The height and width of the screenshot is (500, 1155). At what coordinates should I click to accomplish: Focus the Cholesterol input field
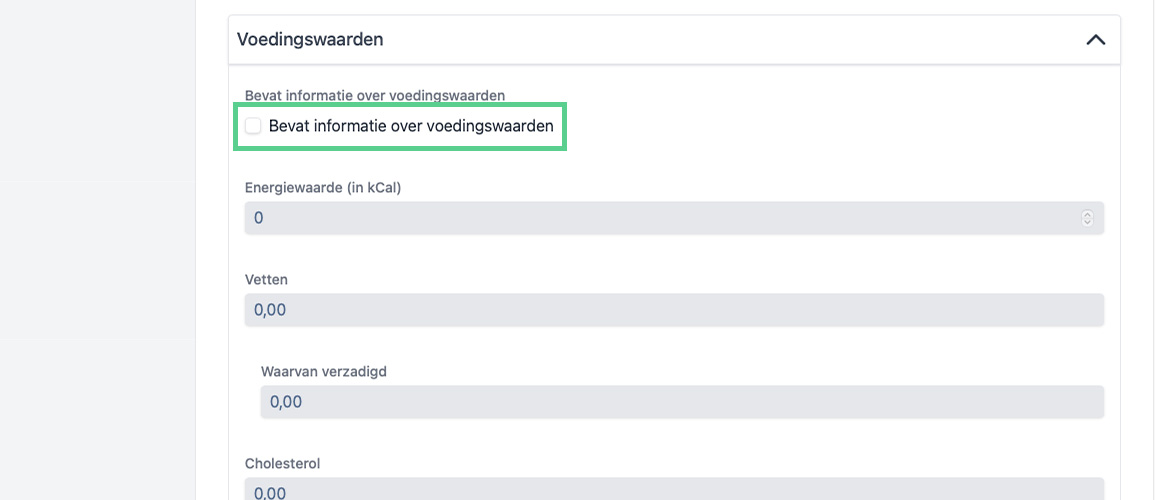pyautogui.click(x=674, y=490)
